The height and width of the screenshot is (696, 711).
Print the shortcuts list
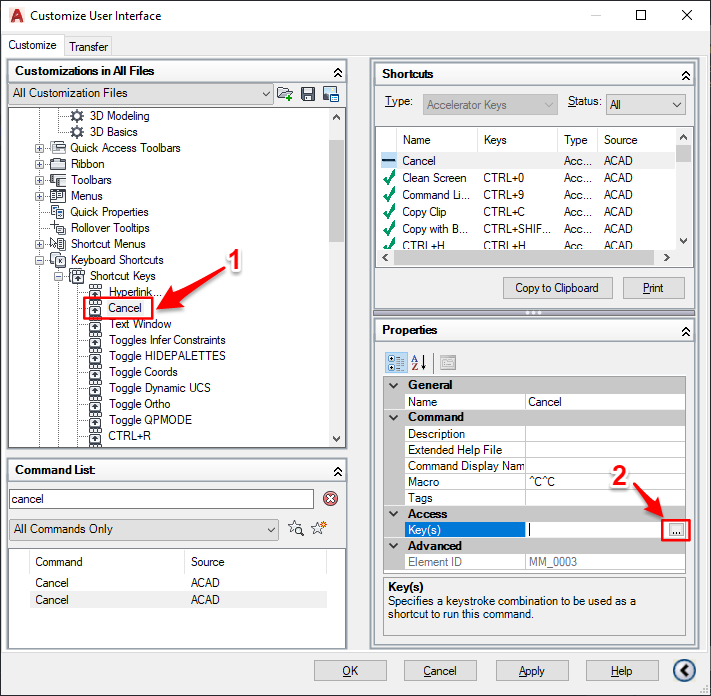click(x=653, y=288)
